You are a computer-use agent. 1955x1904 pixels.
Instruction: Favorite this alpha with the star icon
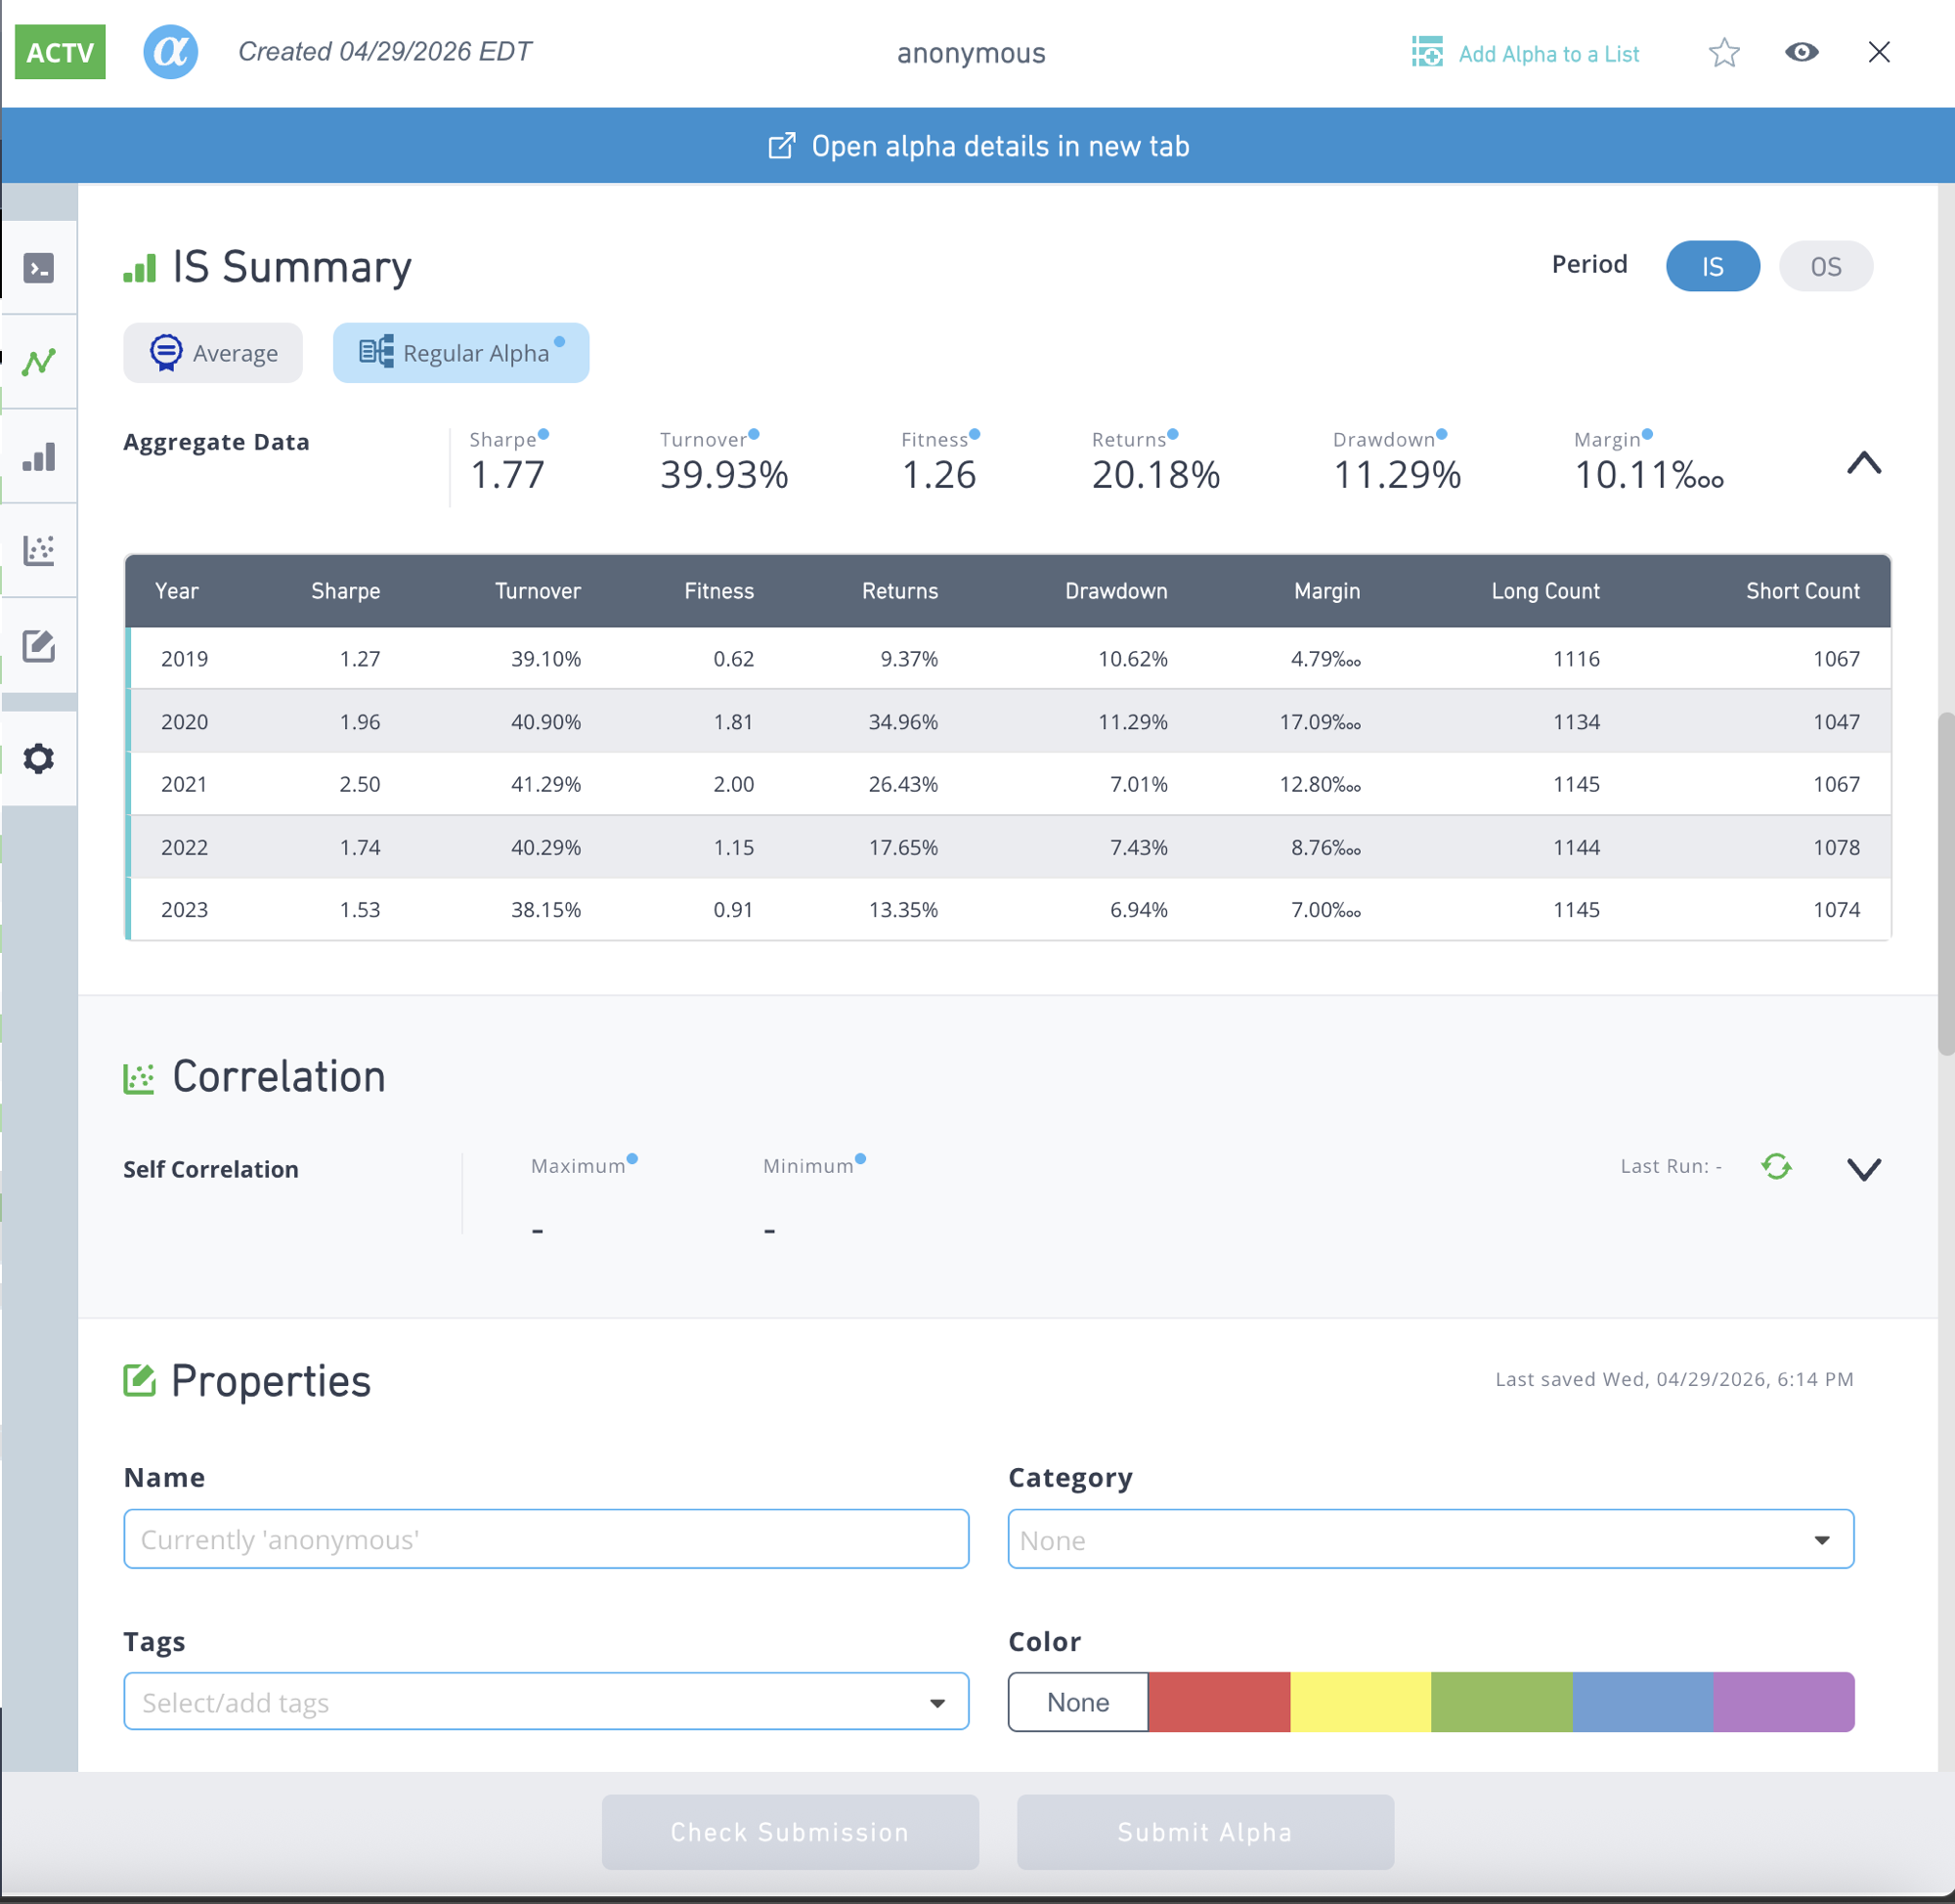pyautogui.click(x=1723, y=53)
